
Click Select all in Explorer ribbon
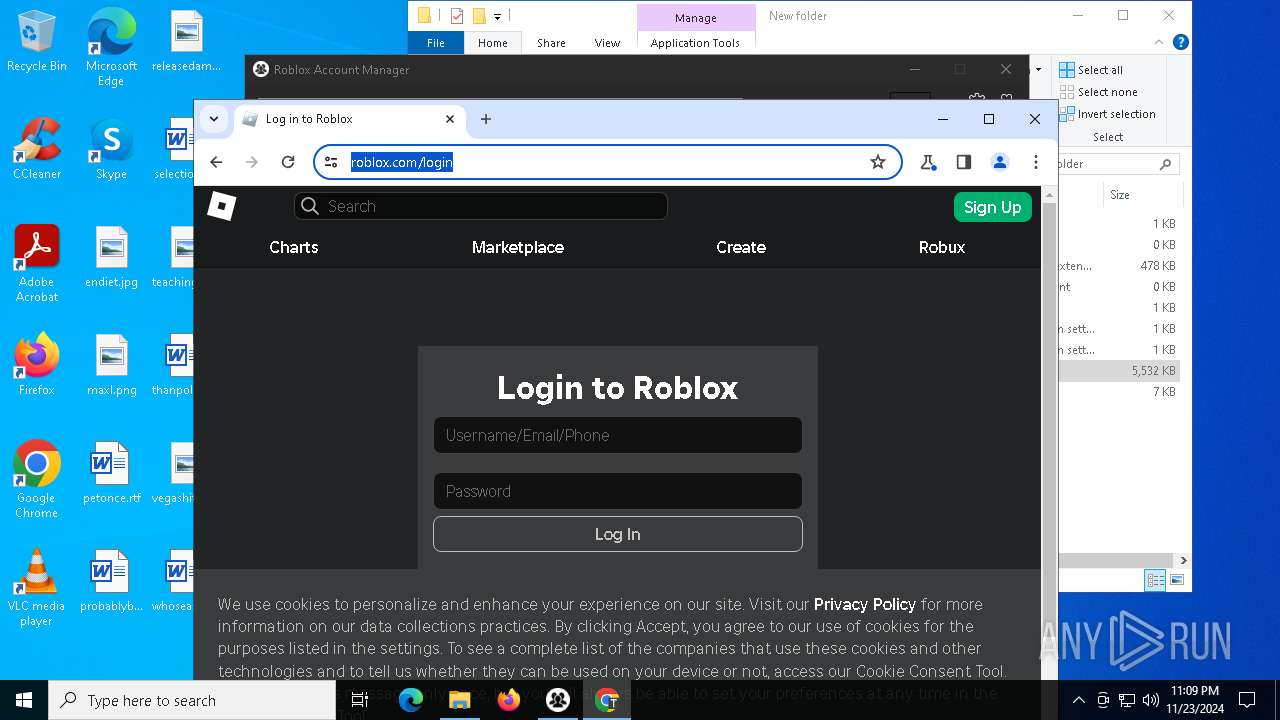pos(1091,70)
